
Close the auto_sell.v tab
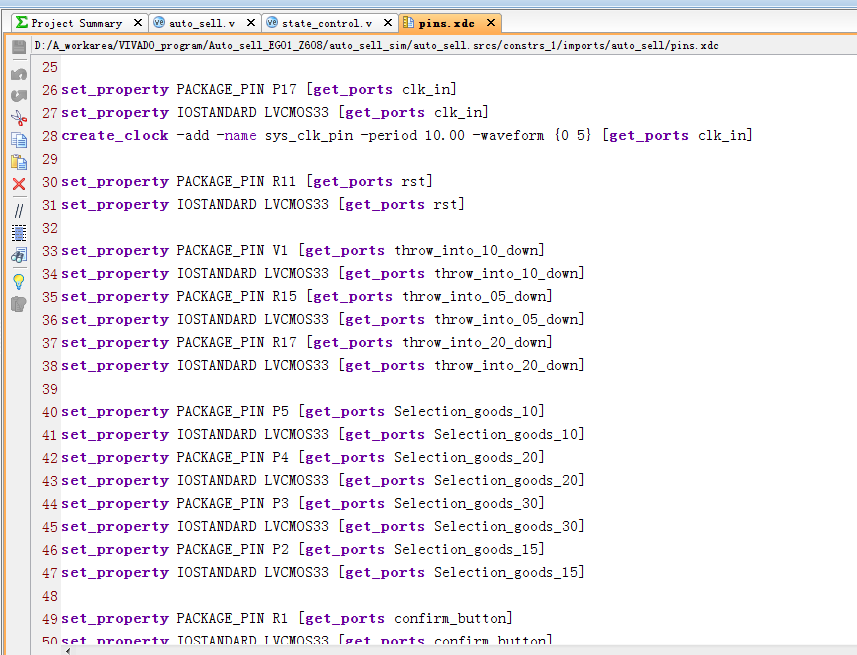tap(250, 22)
